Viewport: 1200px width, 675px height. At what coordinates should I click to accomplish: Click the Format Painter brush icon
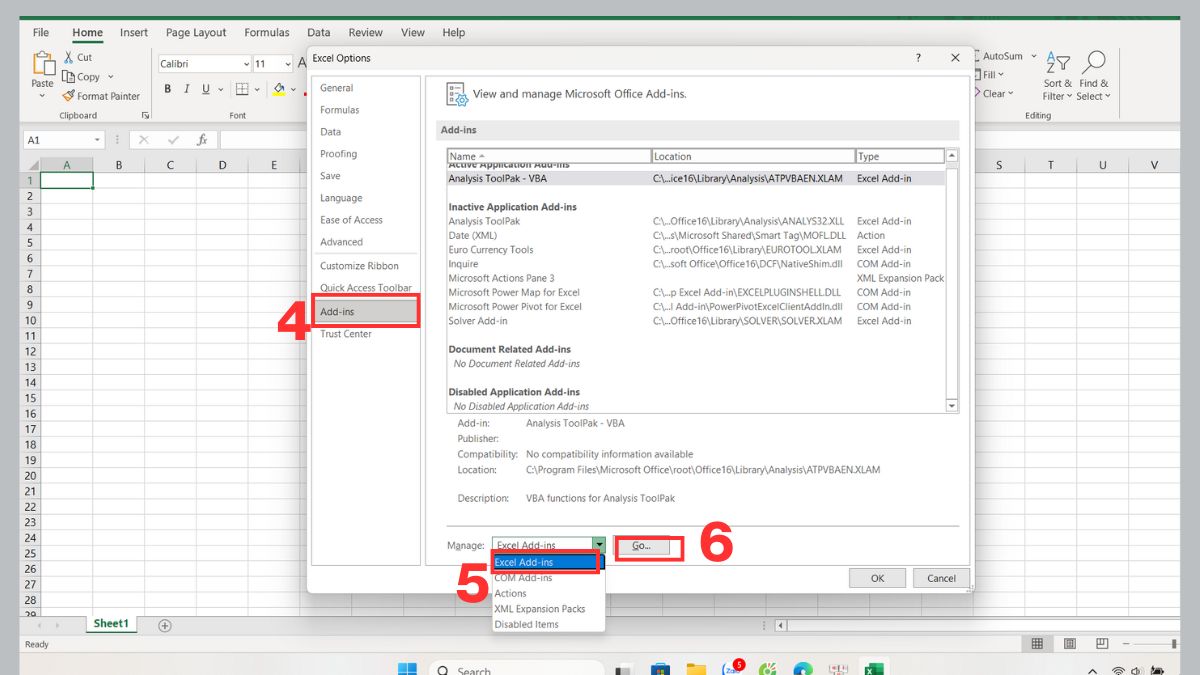69,96
